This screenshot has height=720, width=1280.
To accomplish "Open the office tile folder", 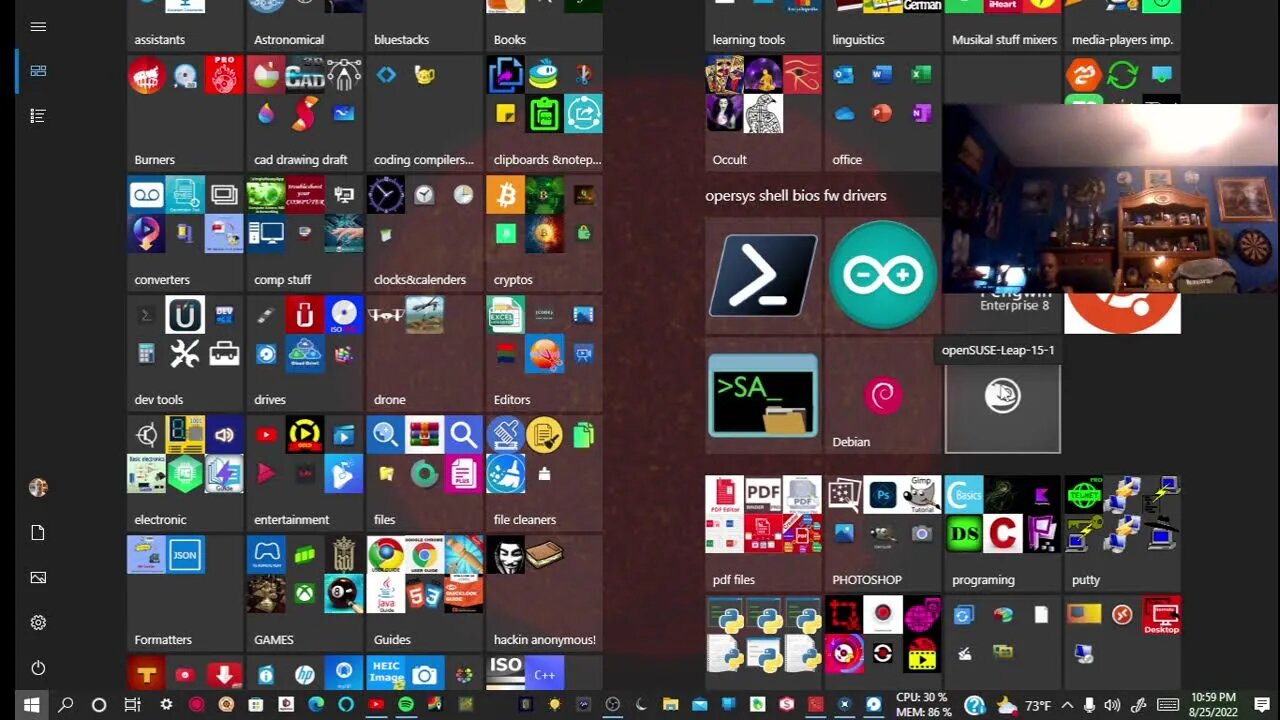I will (883, 112).
